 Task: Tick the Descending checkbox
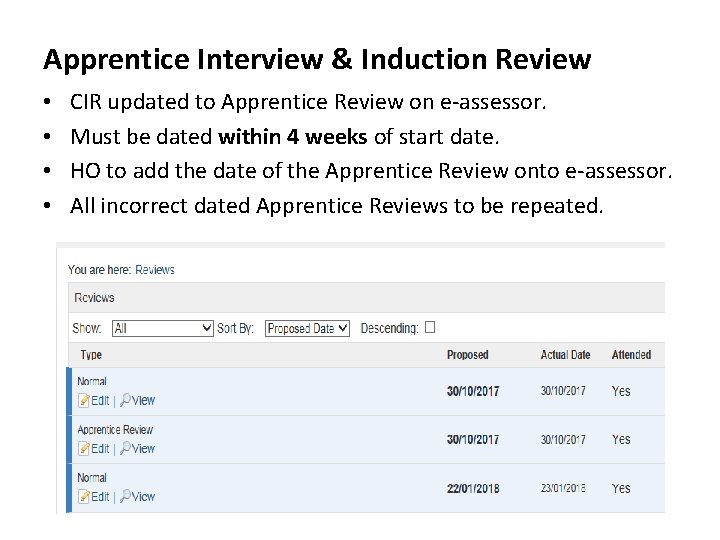click(430, 327)
